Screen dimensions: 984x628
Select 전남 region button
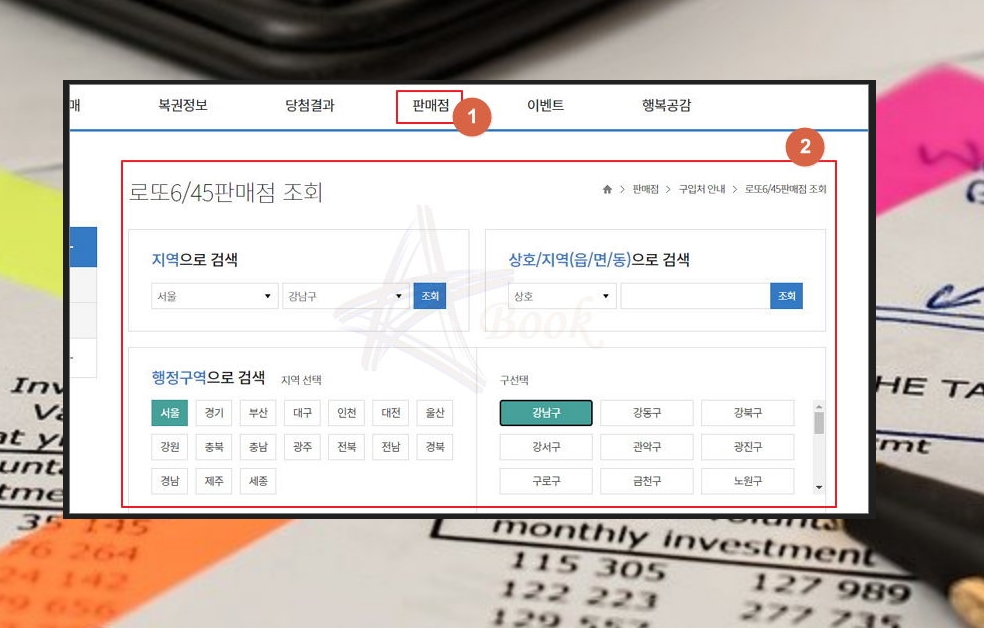point(391,447)
